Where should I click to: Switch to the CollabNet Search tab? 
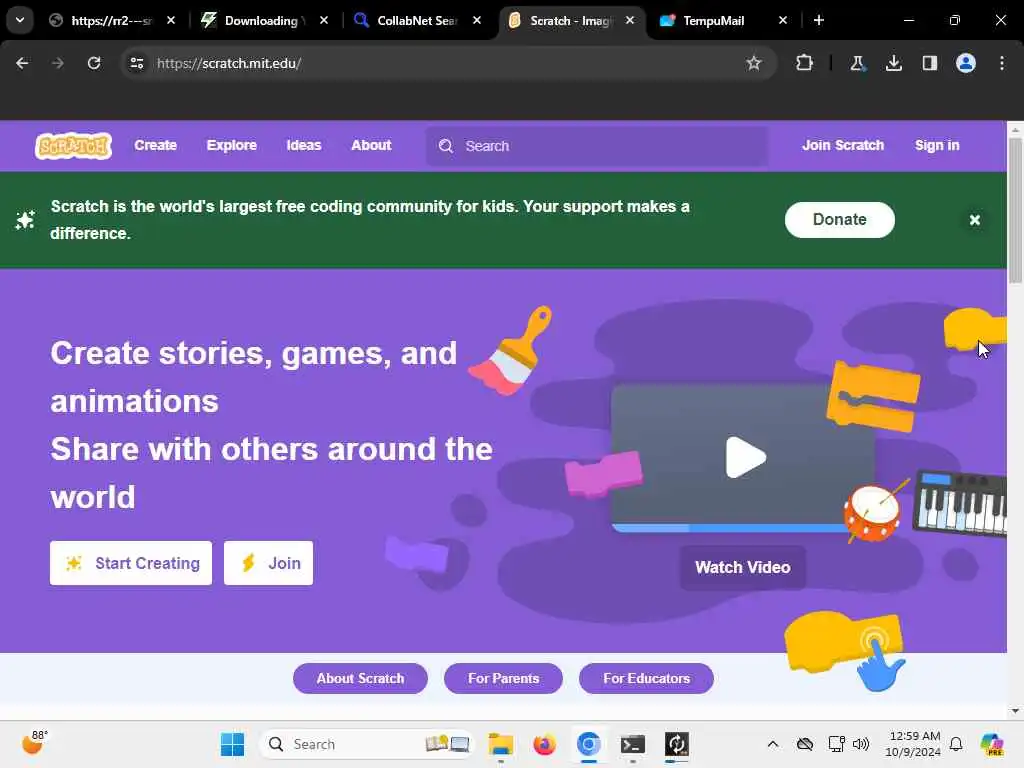pos(414,20)
